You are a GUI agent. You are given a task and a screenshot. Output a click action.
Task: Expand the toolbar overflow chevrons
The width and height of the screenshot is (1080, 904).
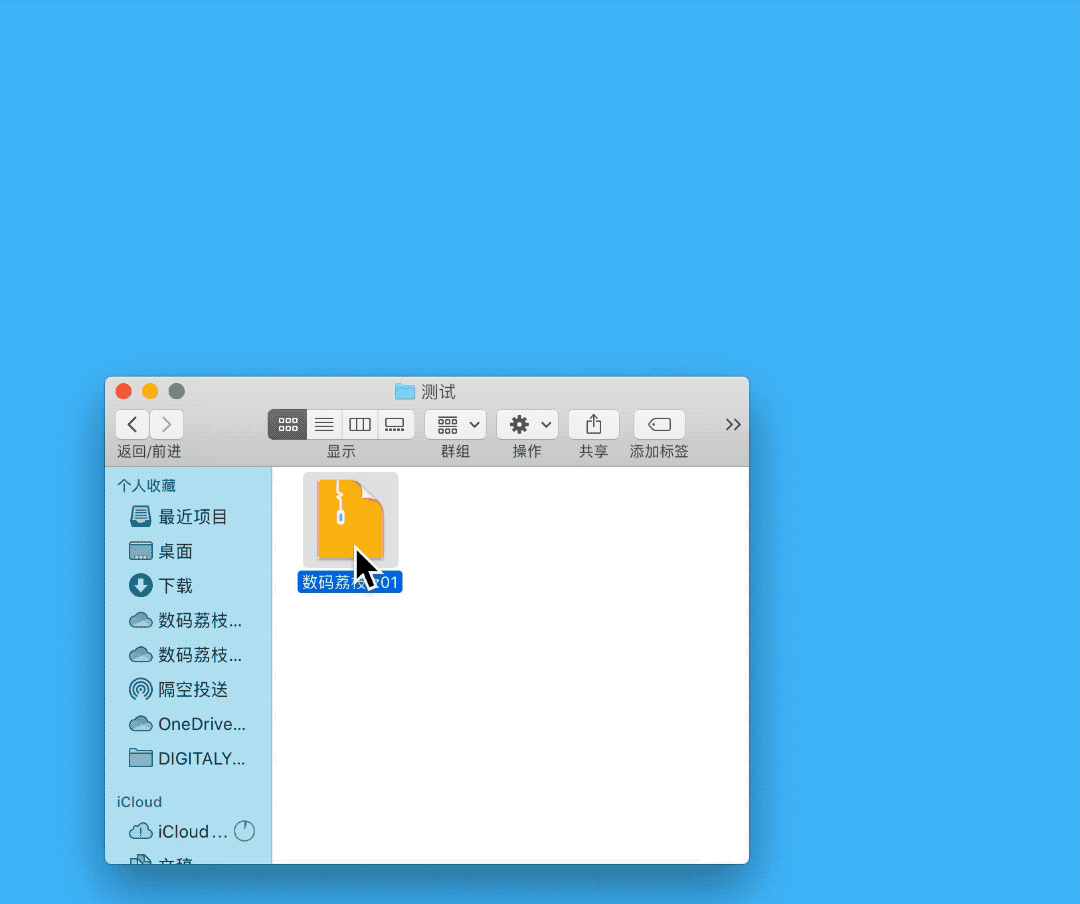733,424
